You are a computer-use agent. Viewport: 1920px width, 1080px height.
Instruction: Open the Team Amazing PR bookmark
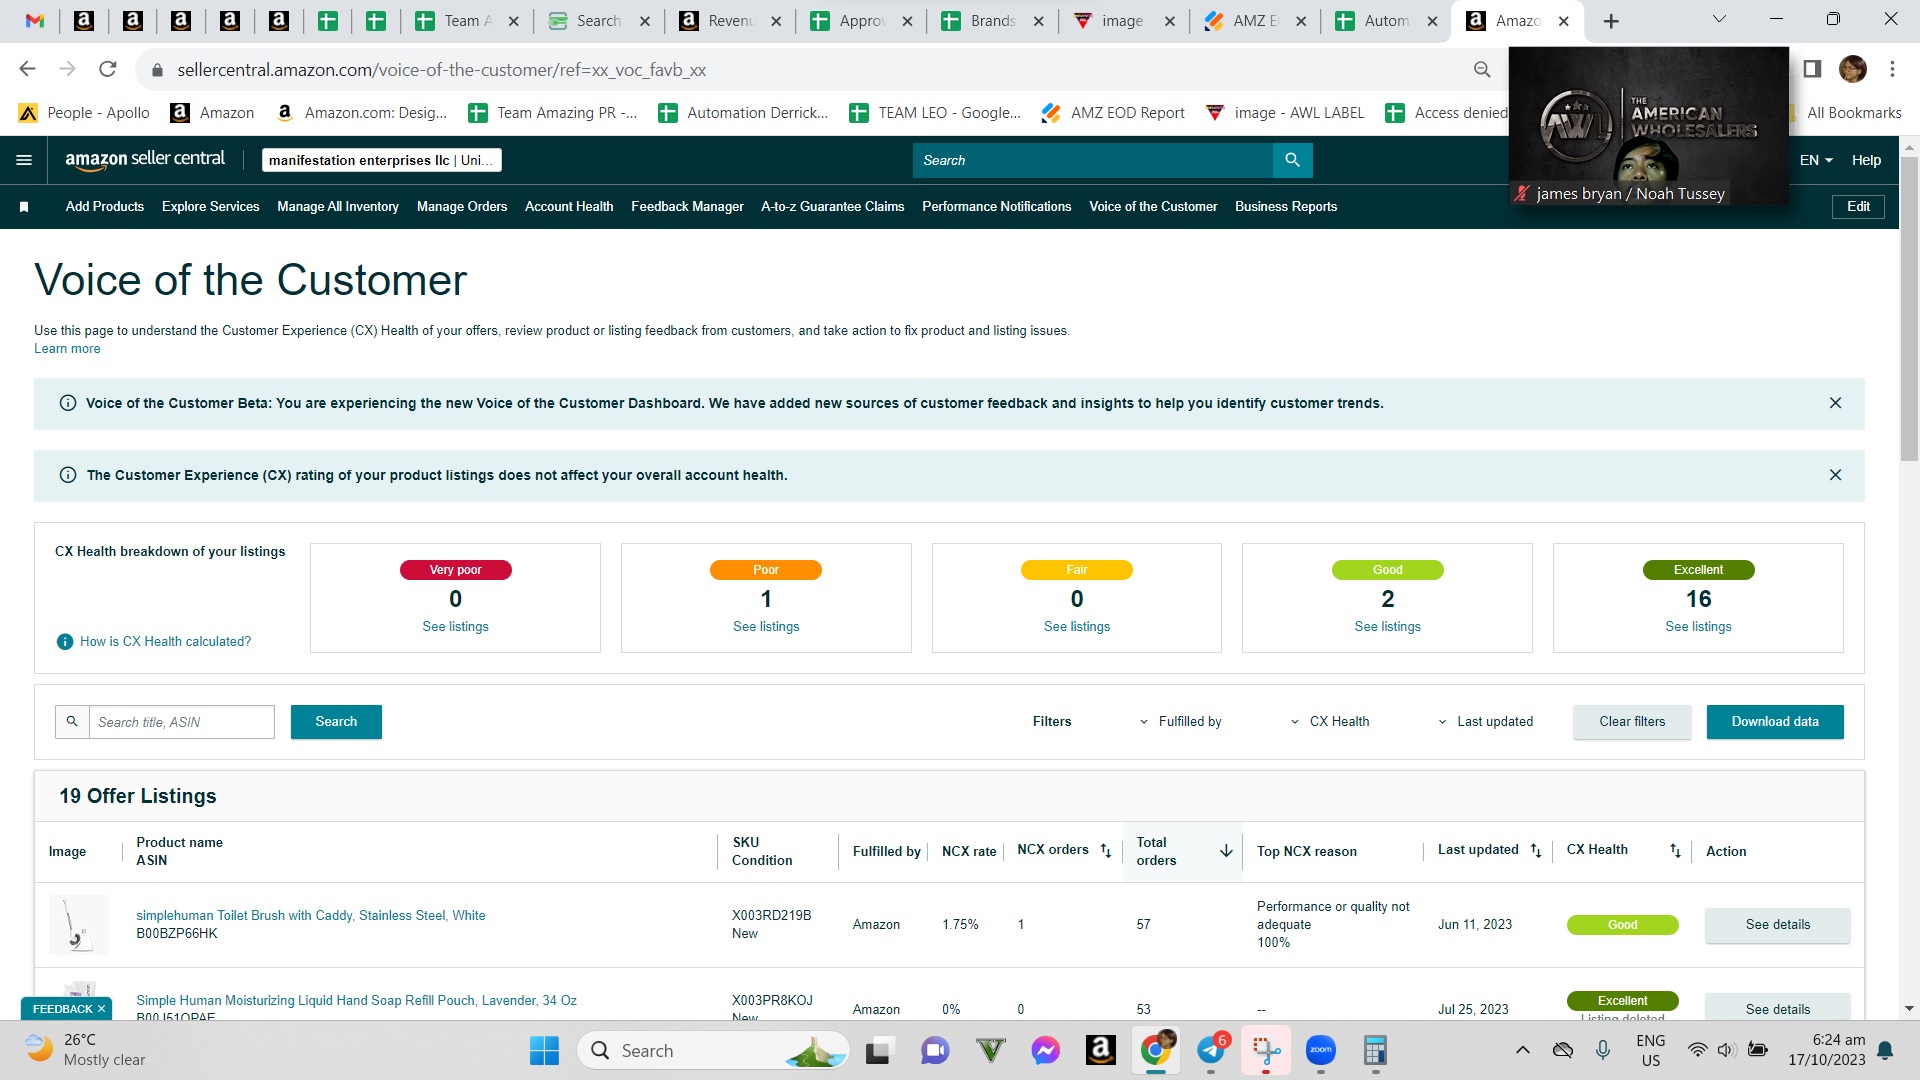coord(552,113)
